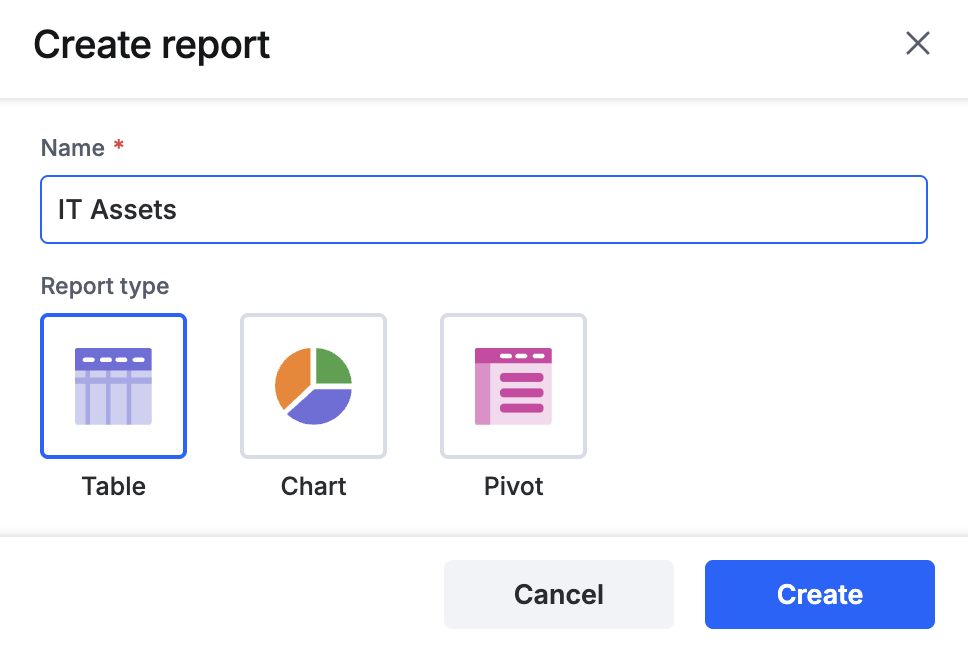
Task: Click the Table label text
Action: (x=114, y=487)
